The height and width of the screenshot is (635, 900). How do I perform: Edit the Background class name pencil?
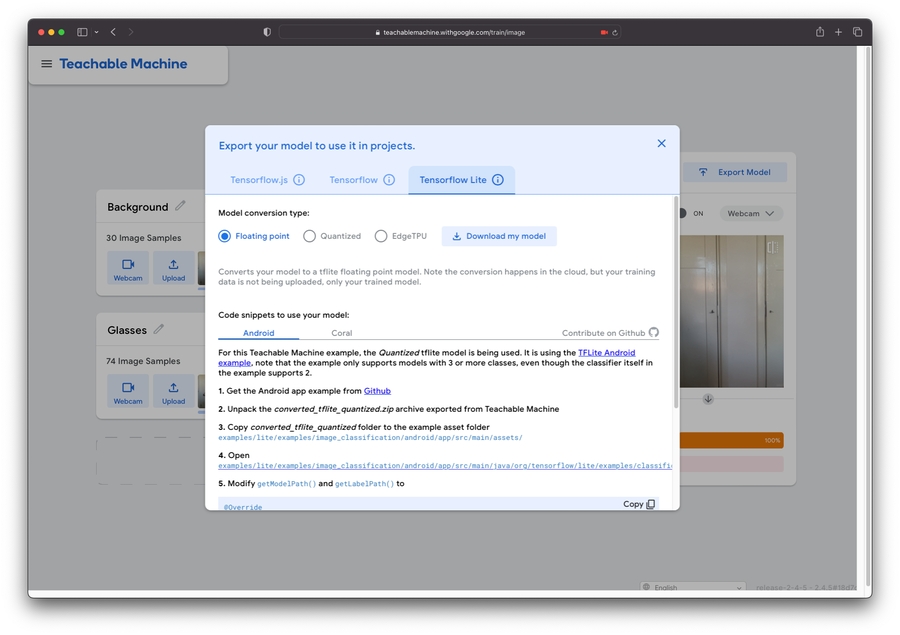point(180,206)
